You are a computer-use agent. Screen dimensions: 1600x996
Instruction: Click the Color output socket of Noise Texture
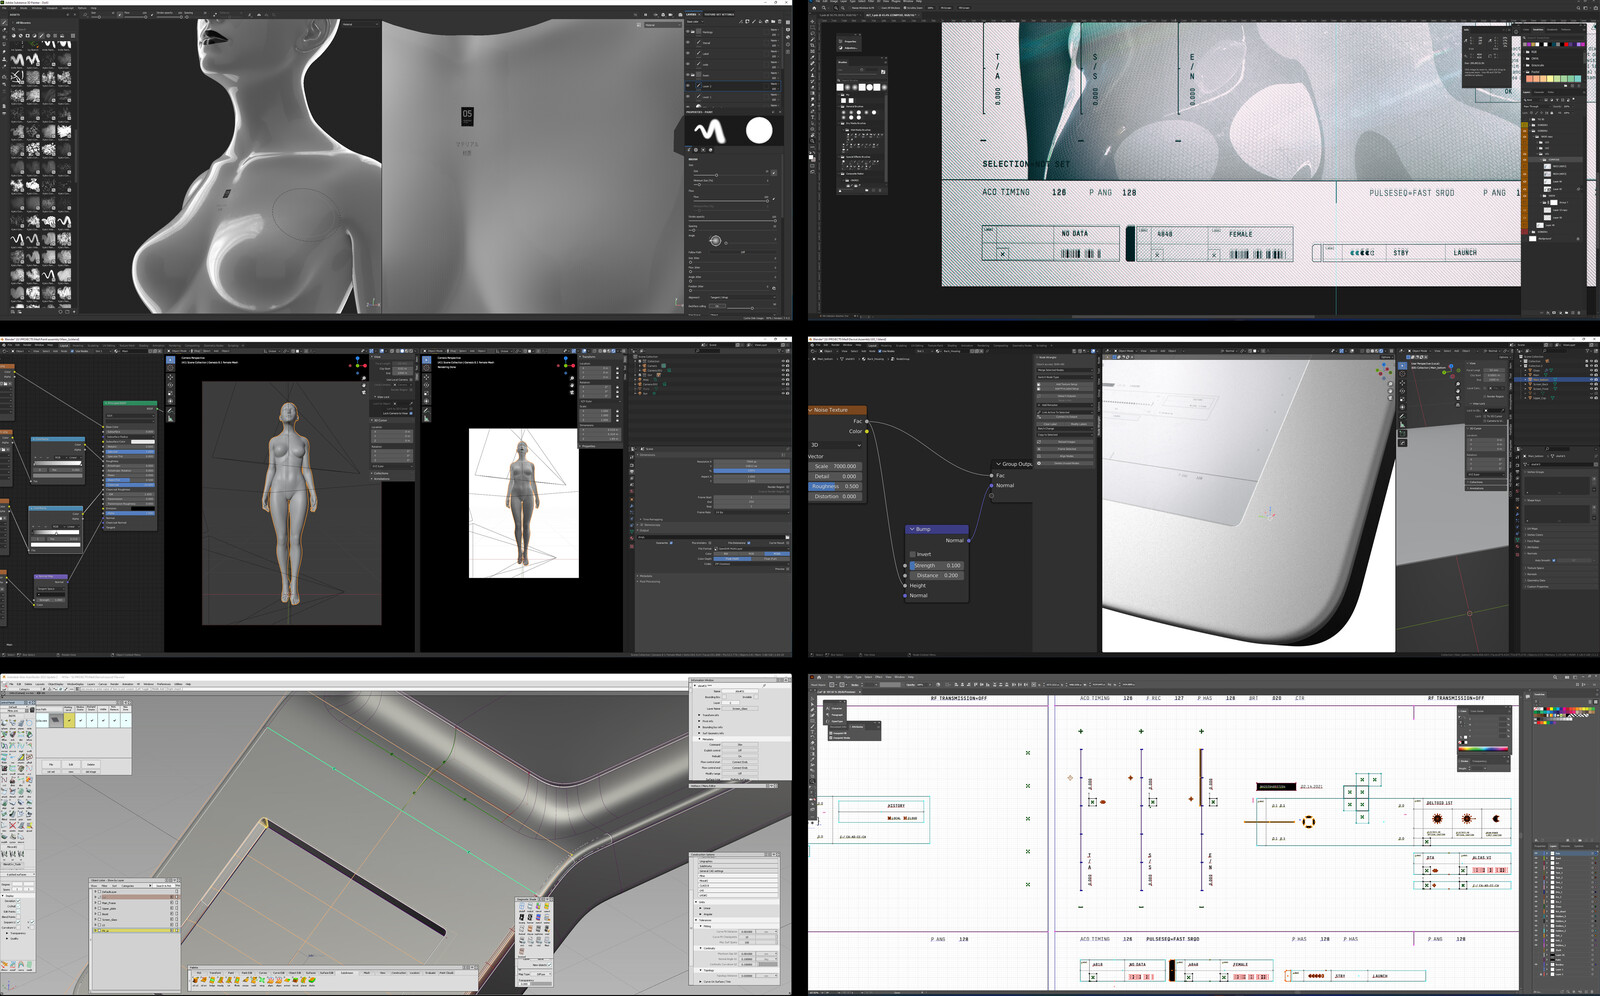point(866,431)
